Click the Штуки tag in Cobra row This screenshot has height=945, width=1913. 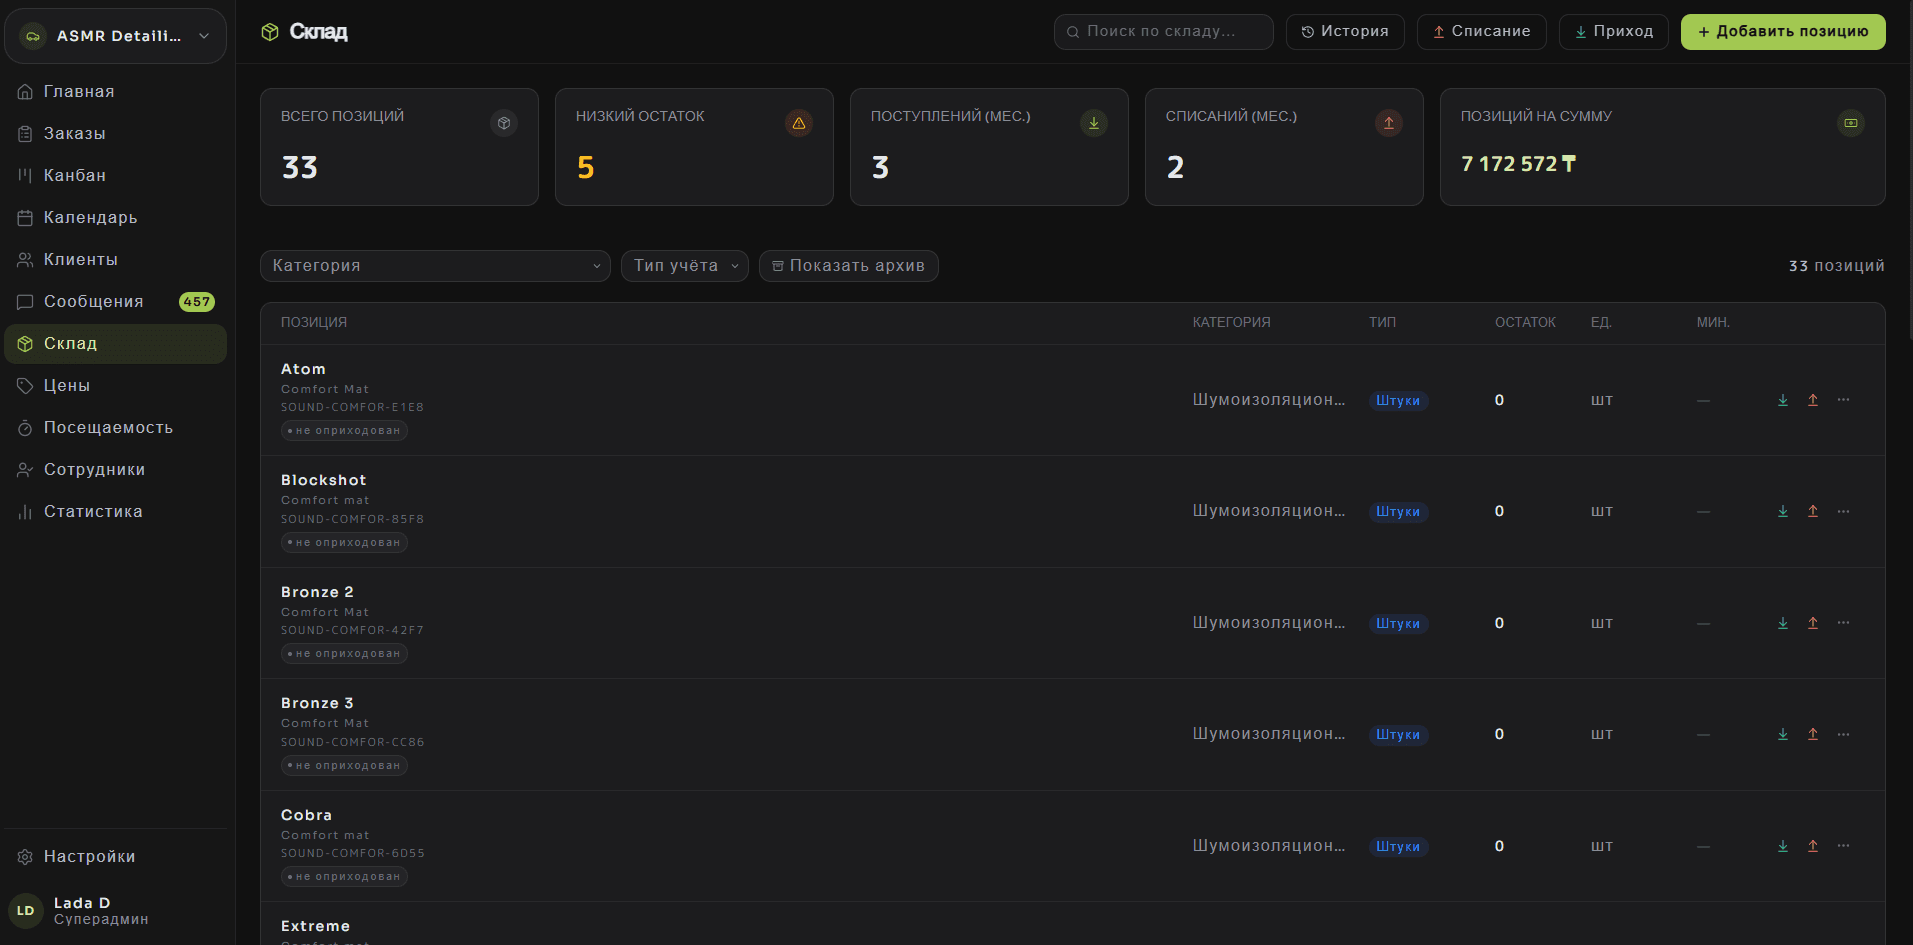pos(1398,847)
